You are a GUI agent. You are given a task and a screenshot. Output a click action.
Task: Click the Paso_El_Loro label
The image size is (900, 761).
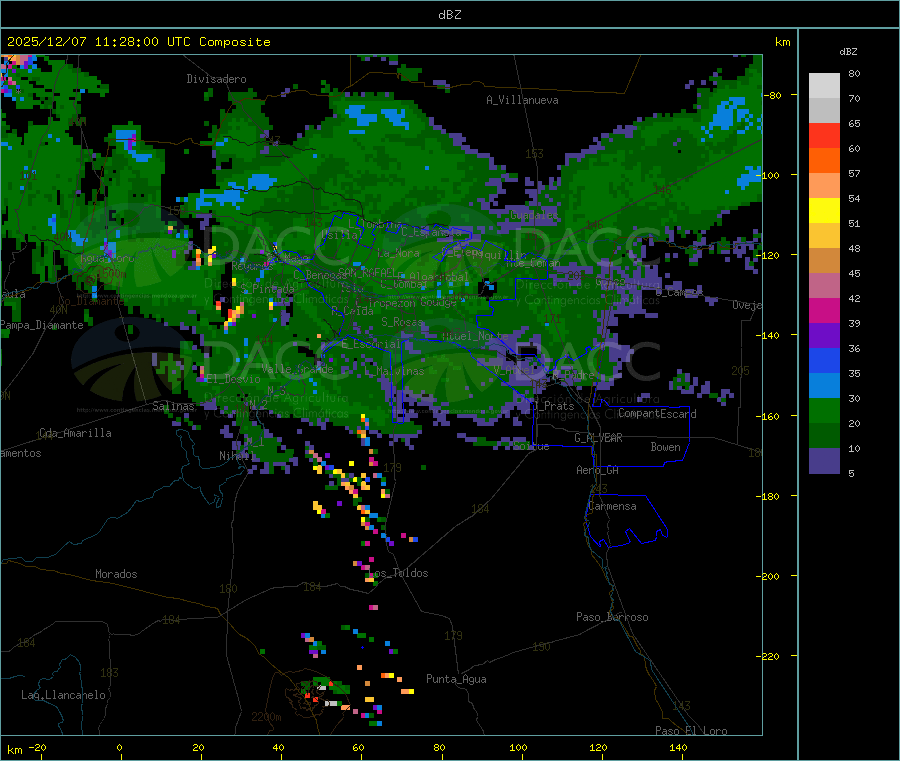pyautogui.click(x=691, y=731)
